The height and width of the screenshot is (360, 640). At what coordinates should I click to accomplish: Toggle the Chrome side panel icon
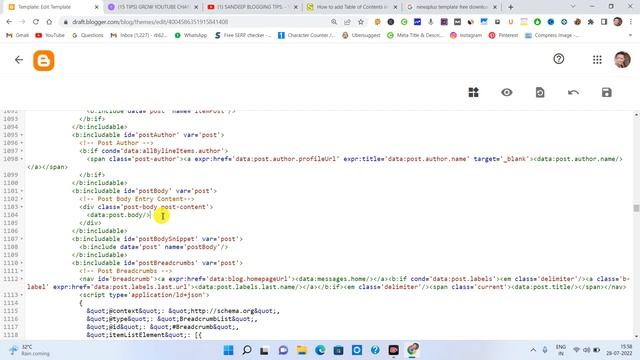pos(604,22)
